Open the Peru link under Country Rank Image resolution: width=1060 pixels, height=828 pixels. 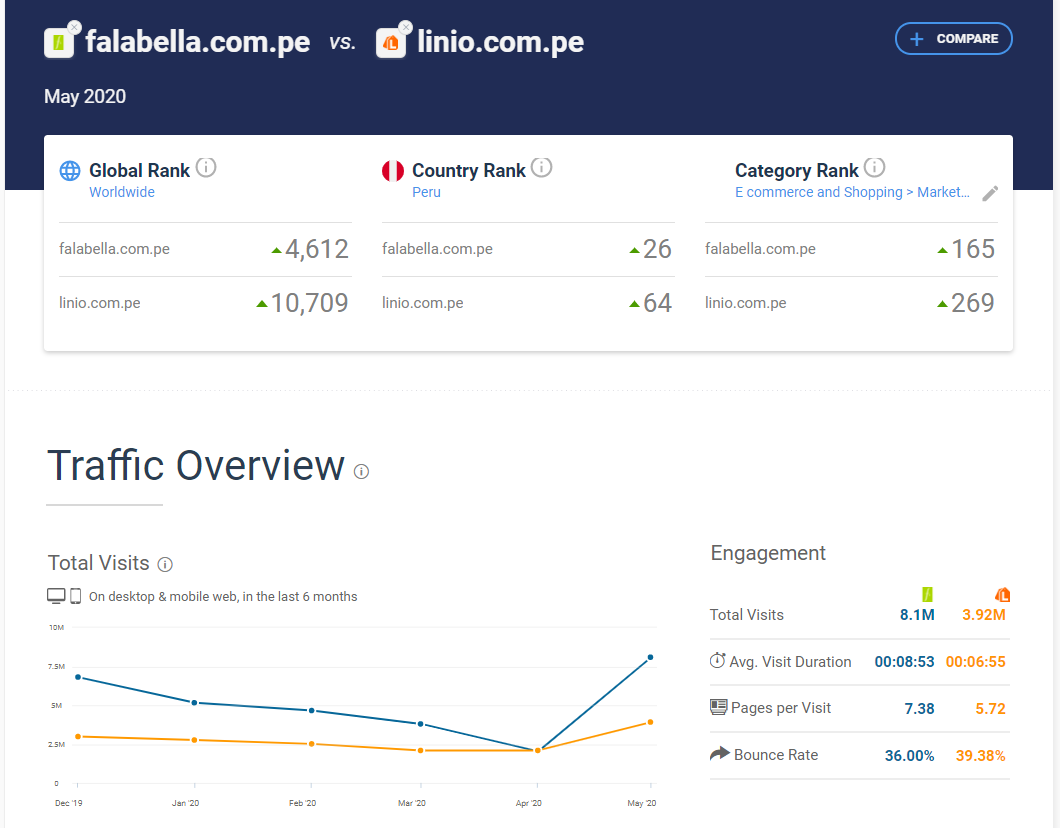tap(426, 192)
